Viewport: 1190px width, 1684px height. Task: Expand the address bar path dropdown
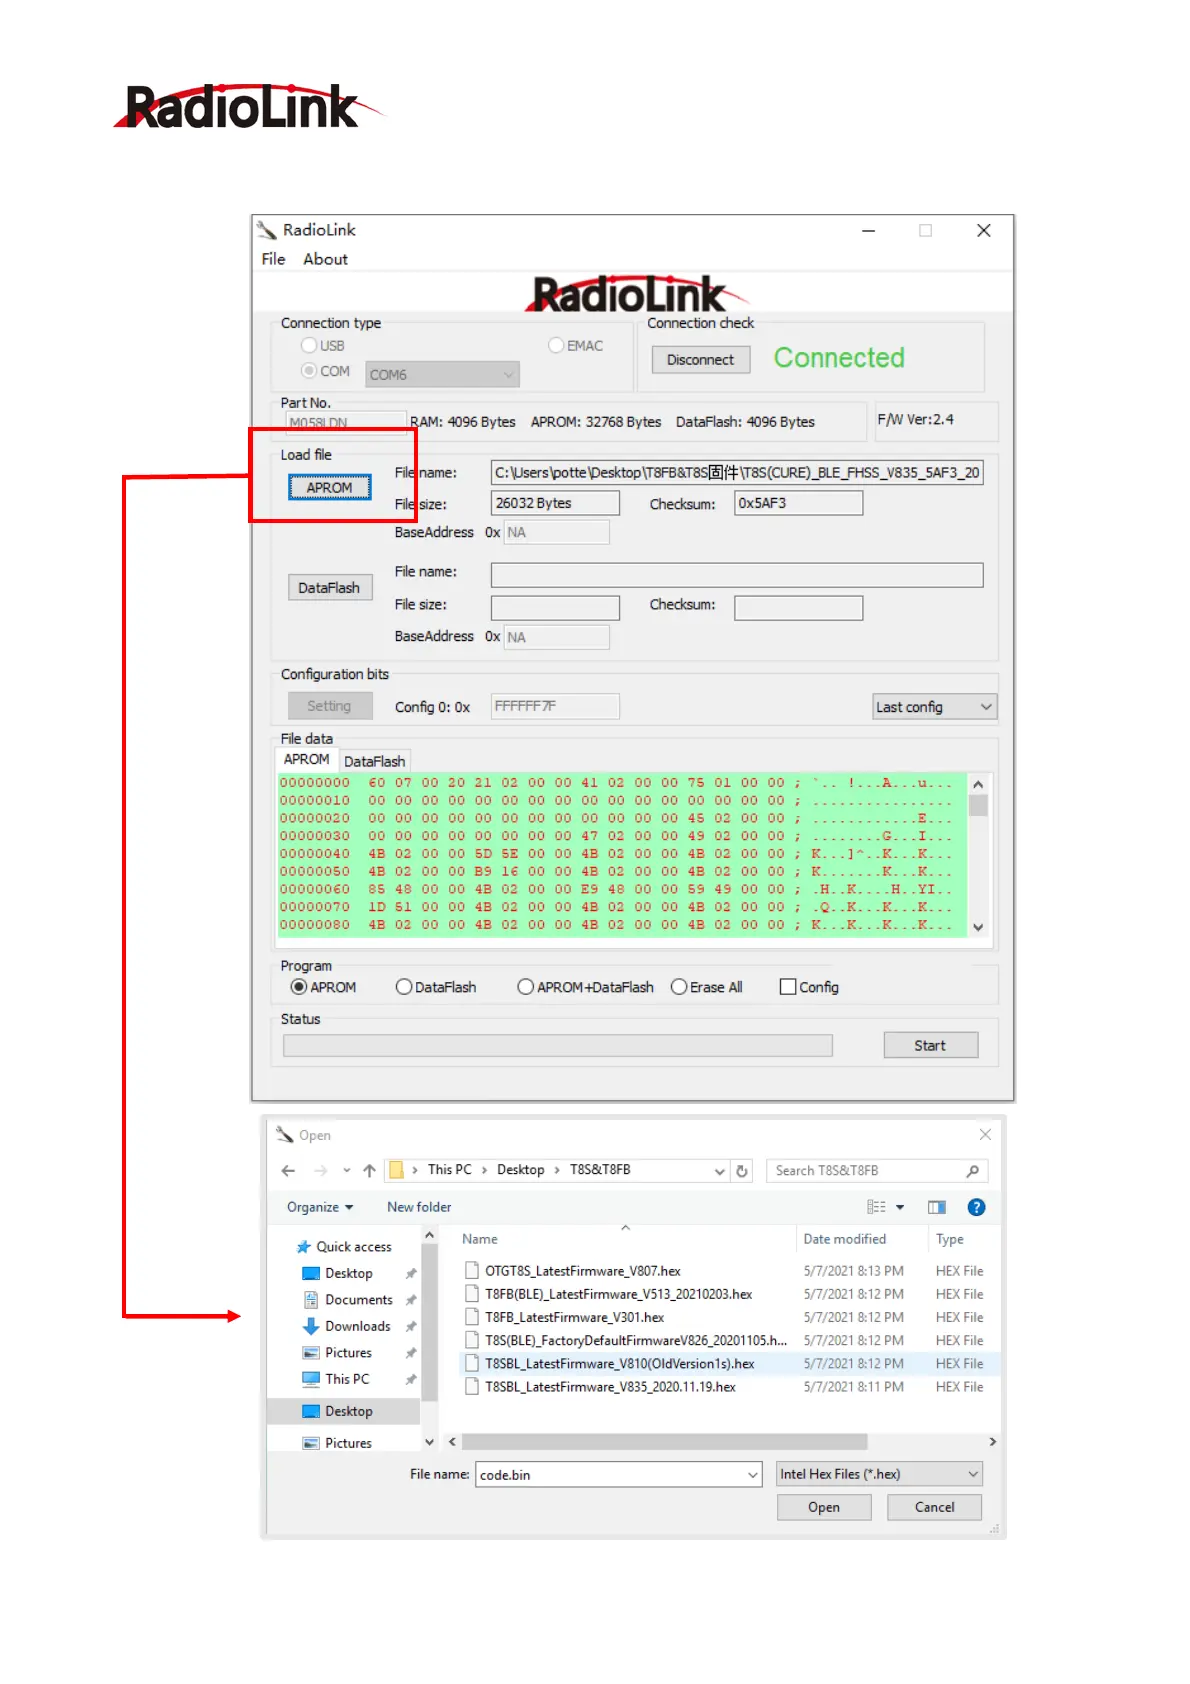[719, 1171]
